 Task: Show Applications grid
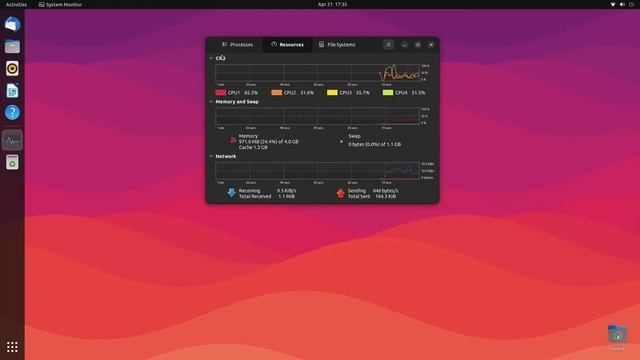12,347
